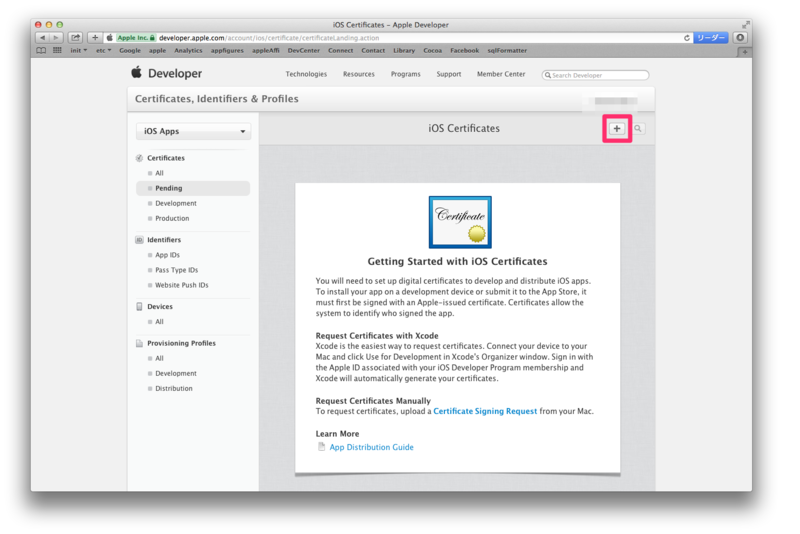Image resolution: width=800 pixels, height=534 pixels.
Task: Select Development under Certificates
Action: tap(176, 203)
